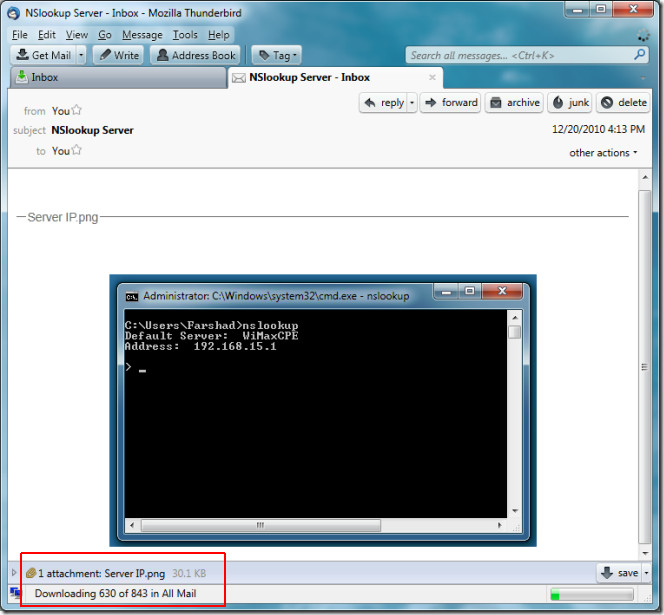Toggle the star next to to You

77,150
